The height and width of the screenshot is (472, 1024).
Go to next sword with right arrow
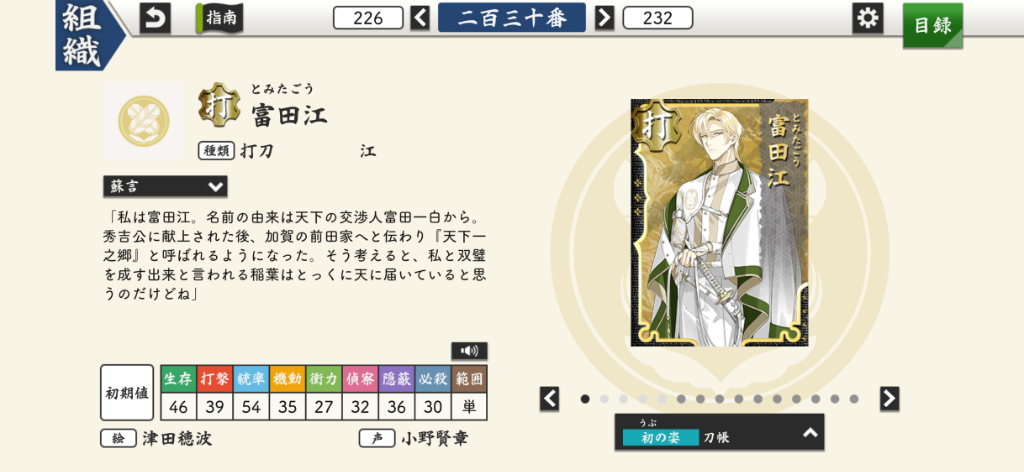click(605, 18)
